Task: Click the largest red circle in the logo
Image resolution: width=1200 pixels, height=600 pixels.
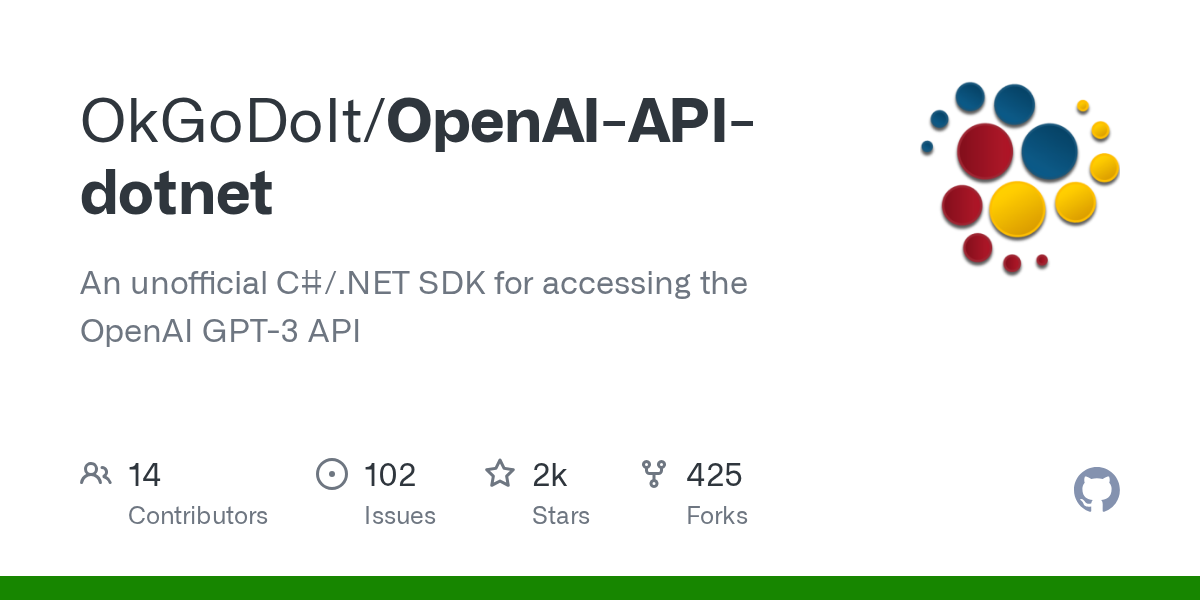Action: pos(984,152)
